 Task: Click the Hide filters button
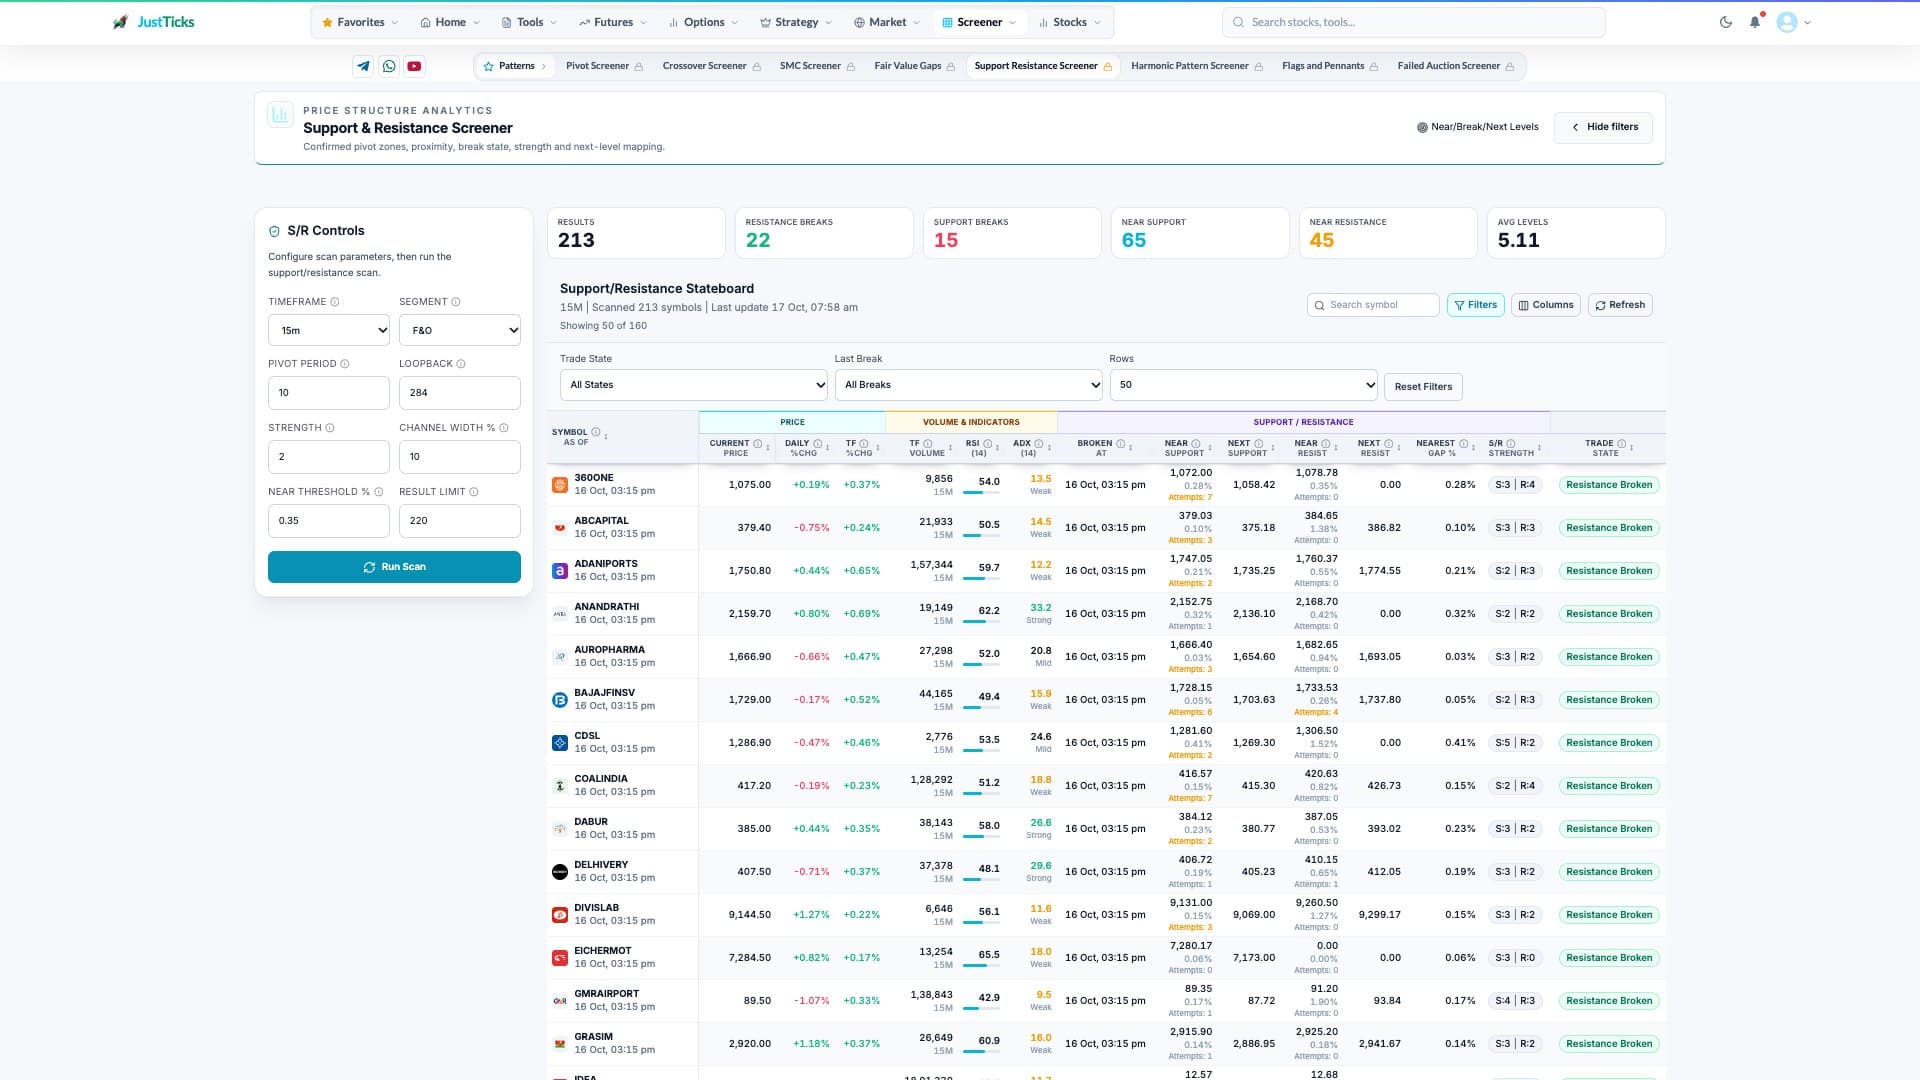click(1603, 127)
